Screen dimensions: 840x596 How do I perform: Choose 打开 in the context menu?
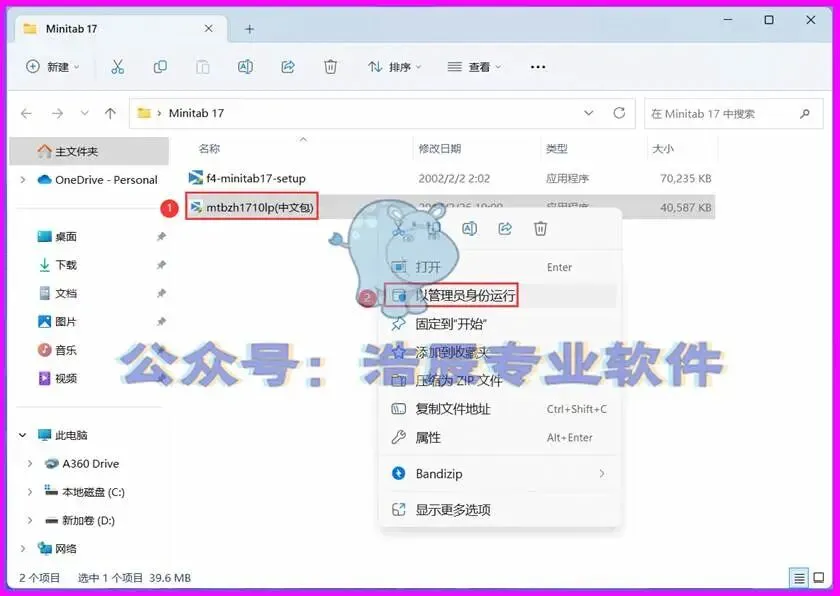click(x=500, y=267)
